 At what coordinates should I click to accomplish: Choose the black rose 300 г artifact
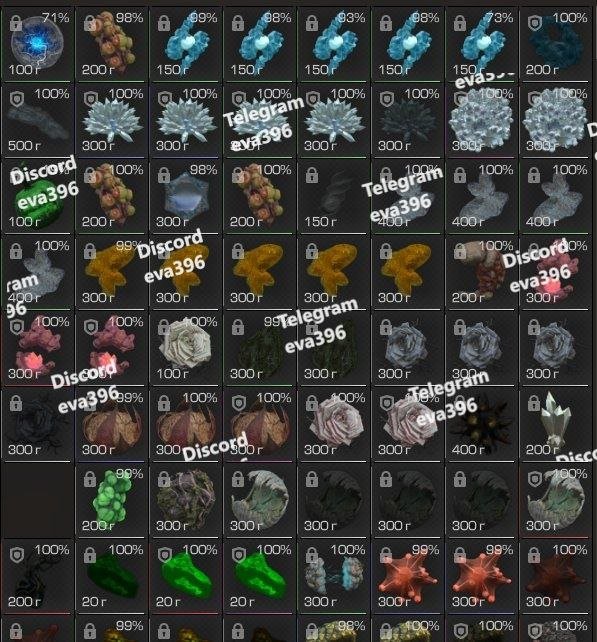click(x=37, y=424)
